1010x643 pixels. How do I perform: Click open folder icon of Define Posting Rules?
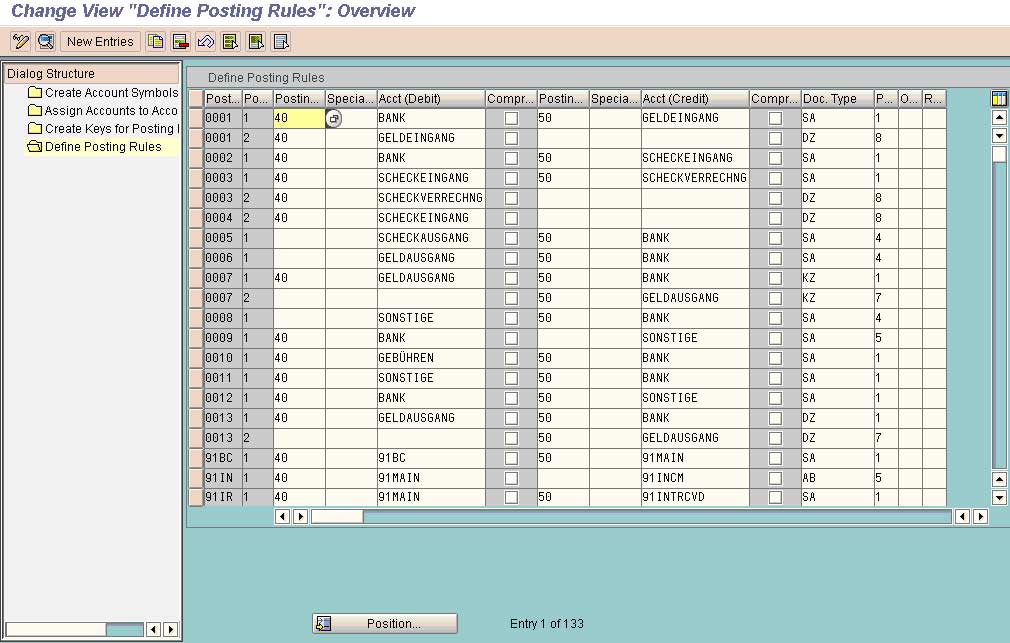pos(35,147)
